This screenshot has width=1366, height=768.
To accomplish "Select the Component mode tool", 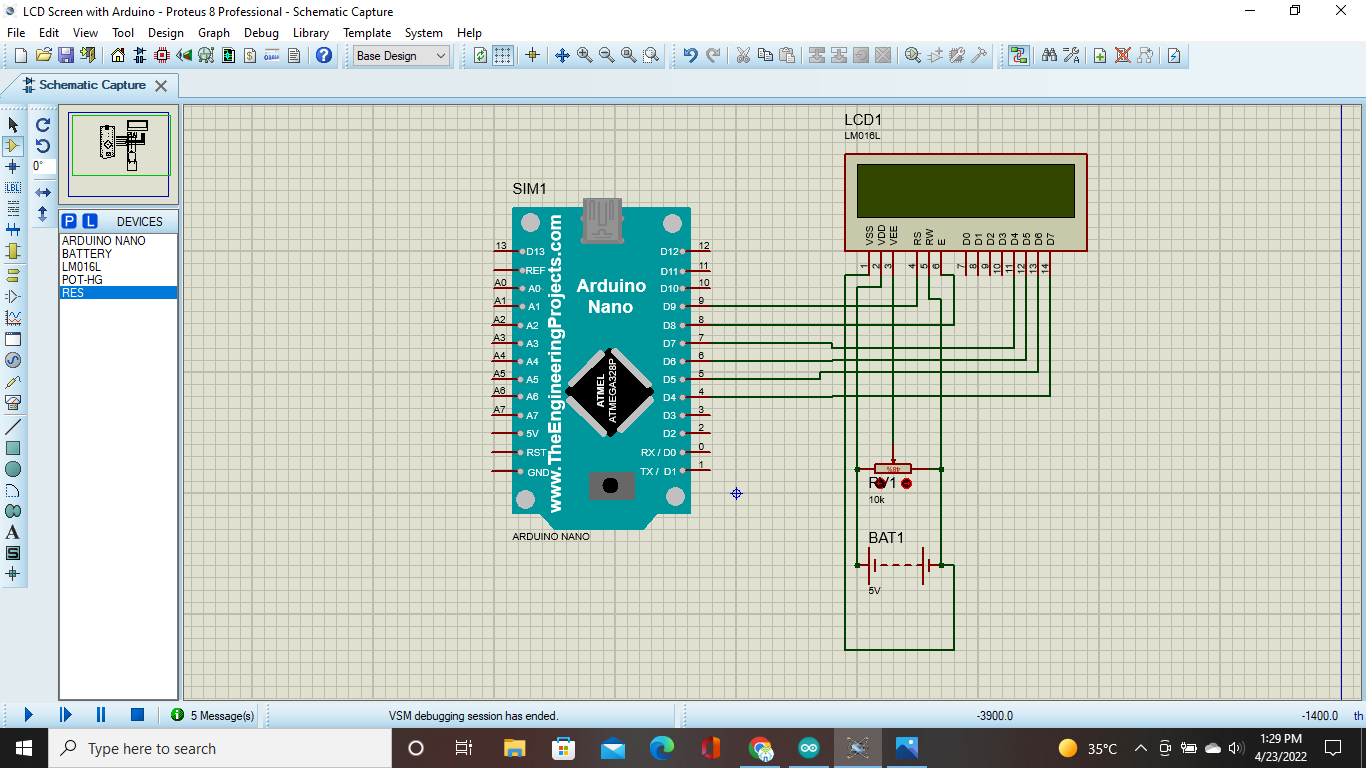I will tap(13, 146).
